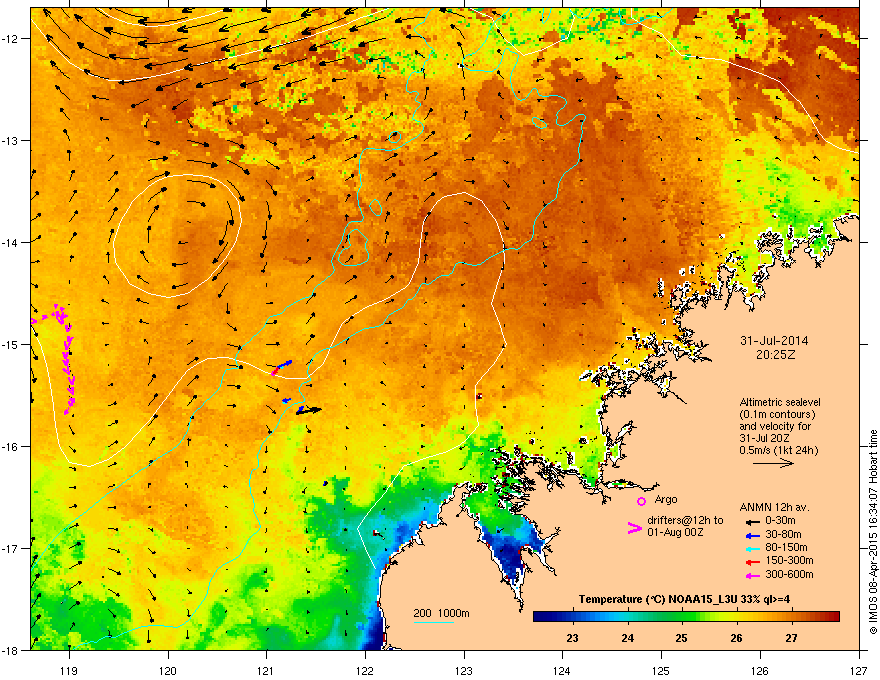
Task: Click the magenta 300-600m arrow symbol
Action: [753, 575]
